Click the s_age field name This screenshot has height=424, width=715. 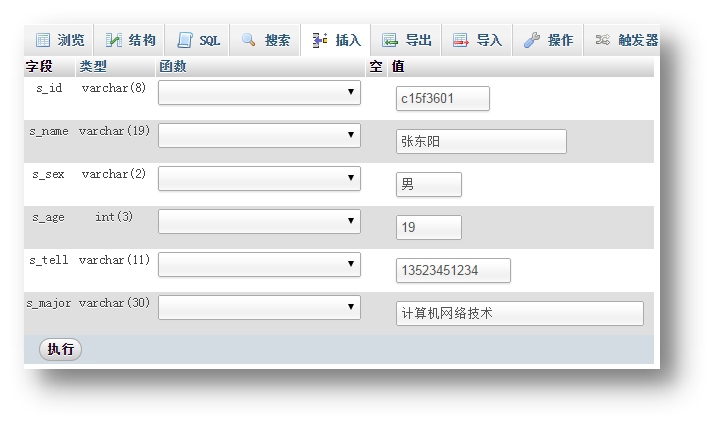48,217
